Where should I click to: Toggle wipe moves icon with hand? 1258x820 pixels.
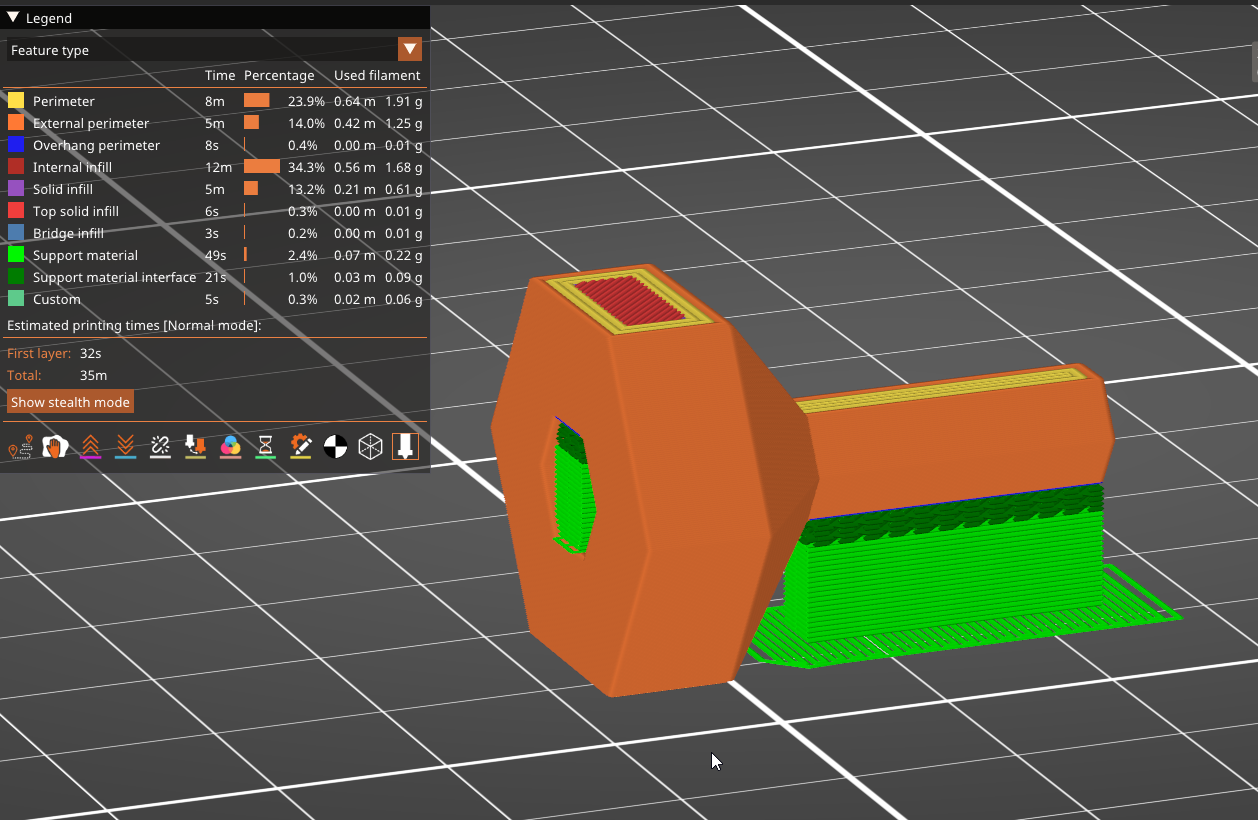coord(55,447)
